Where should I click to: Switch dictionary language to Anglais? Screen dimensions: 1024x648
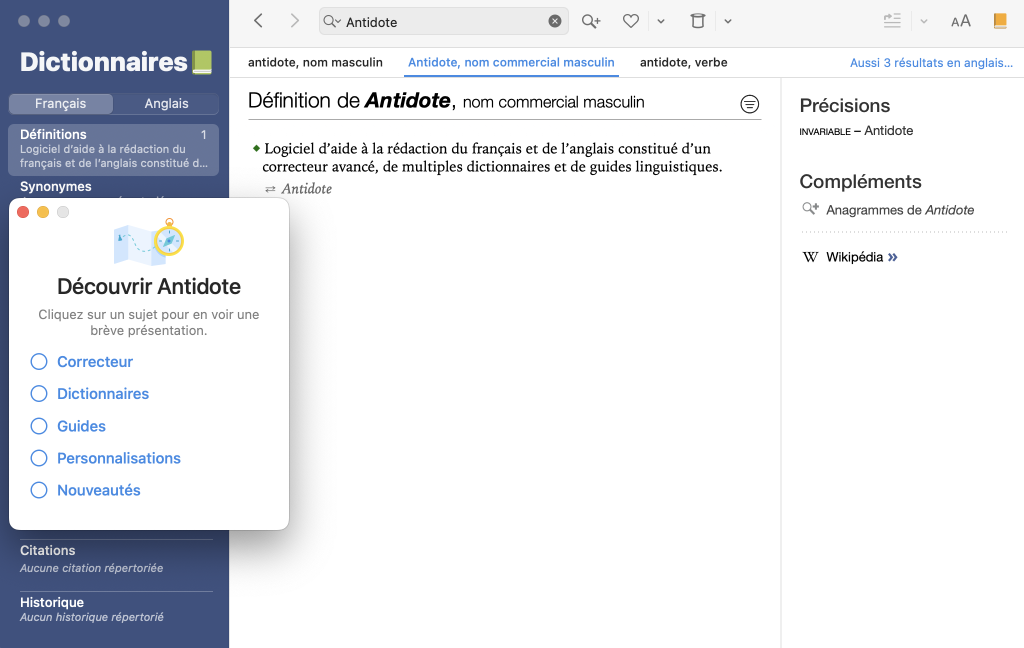pos(166,103)
